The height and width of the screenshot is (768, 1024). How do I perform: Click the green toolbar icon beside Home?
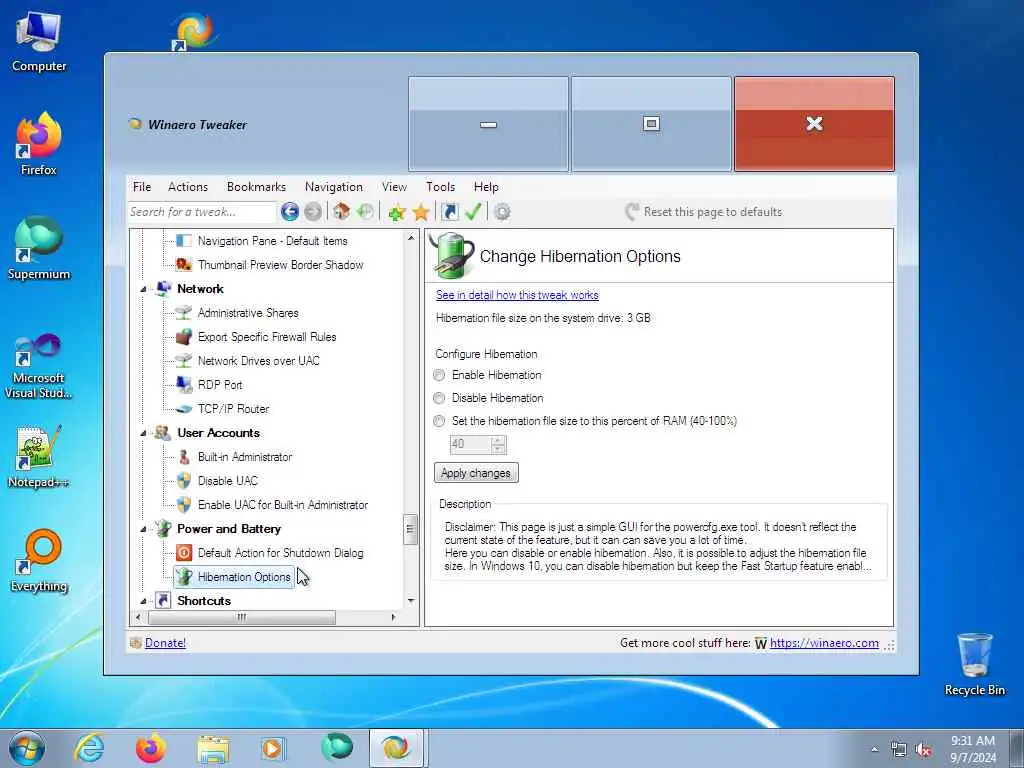pyautogui.click(x=365, y=212)
